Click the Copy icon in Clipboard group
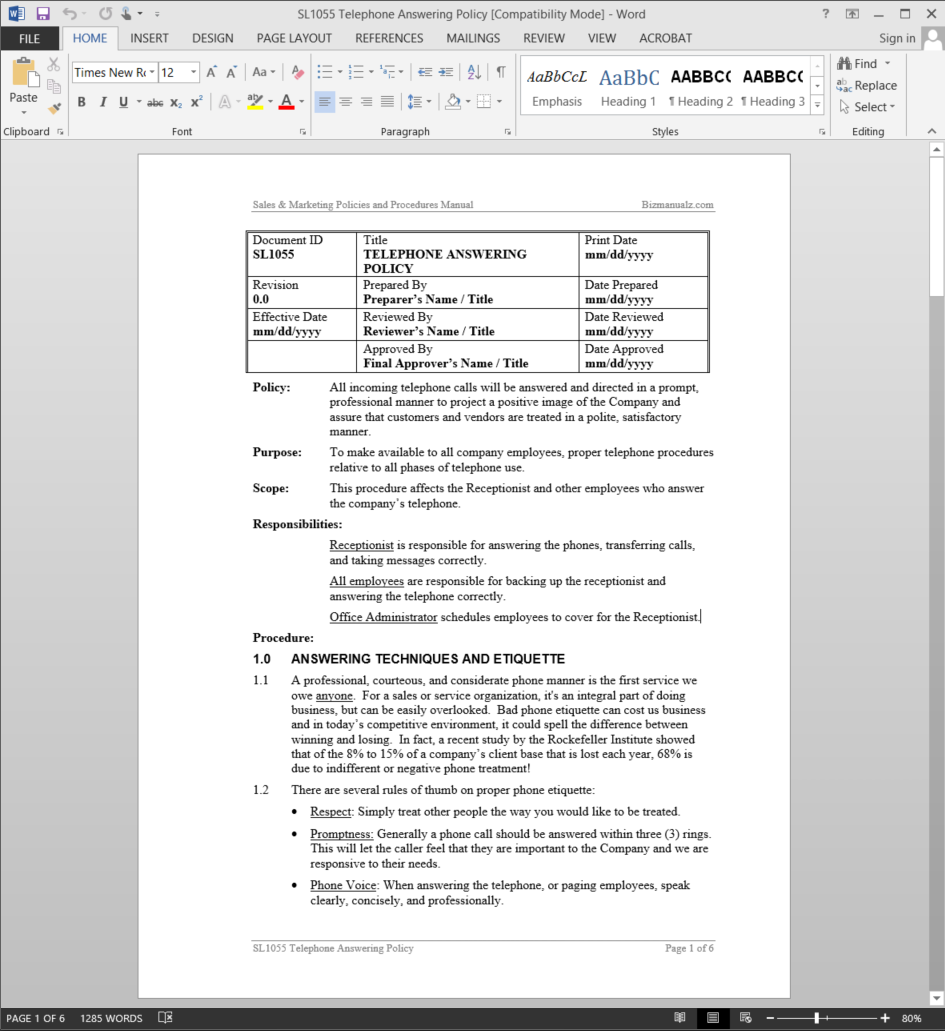945x1031 pixels. click(53, 86)
